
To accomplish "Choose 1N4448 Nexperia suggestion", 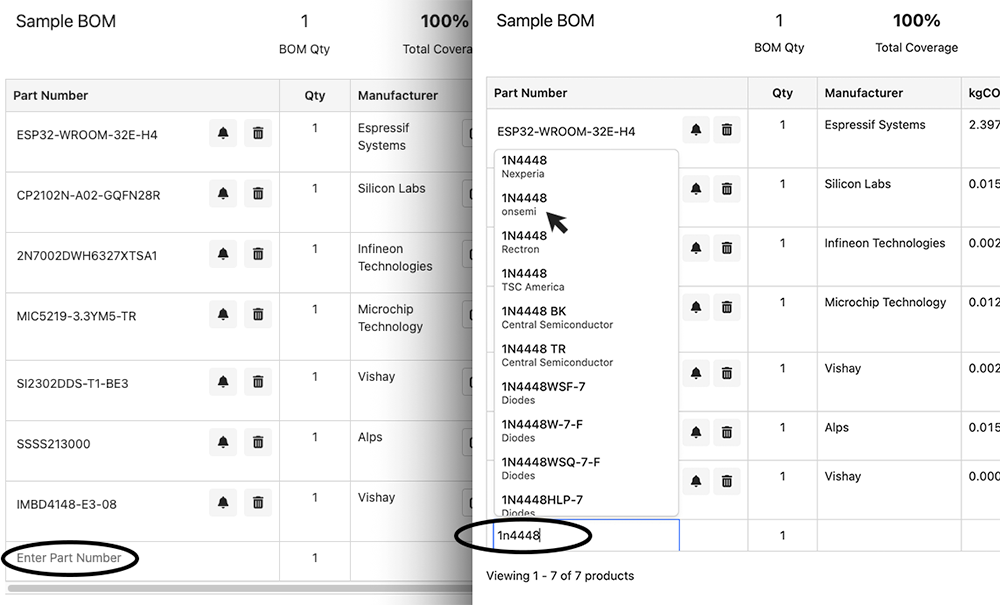I will (x=524, y=166).
